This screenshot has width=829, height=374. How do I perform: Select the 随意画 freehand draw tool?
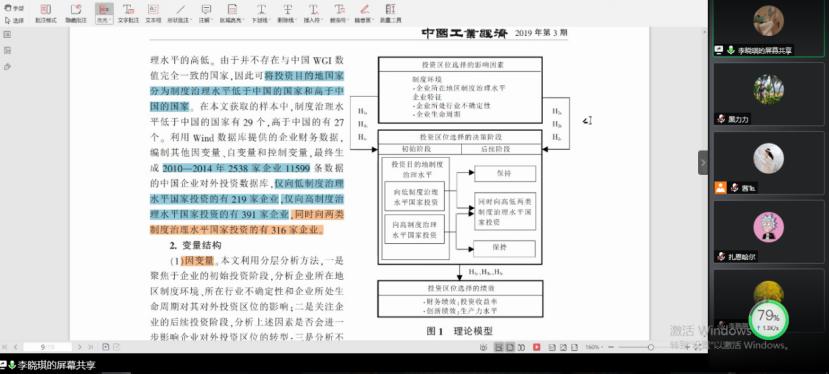364,14
